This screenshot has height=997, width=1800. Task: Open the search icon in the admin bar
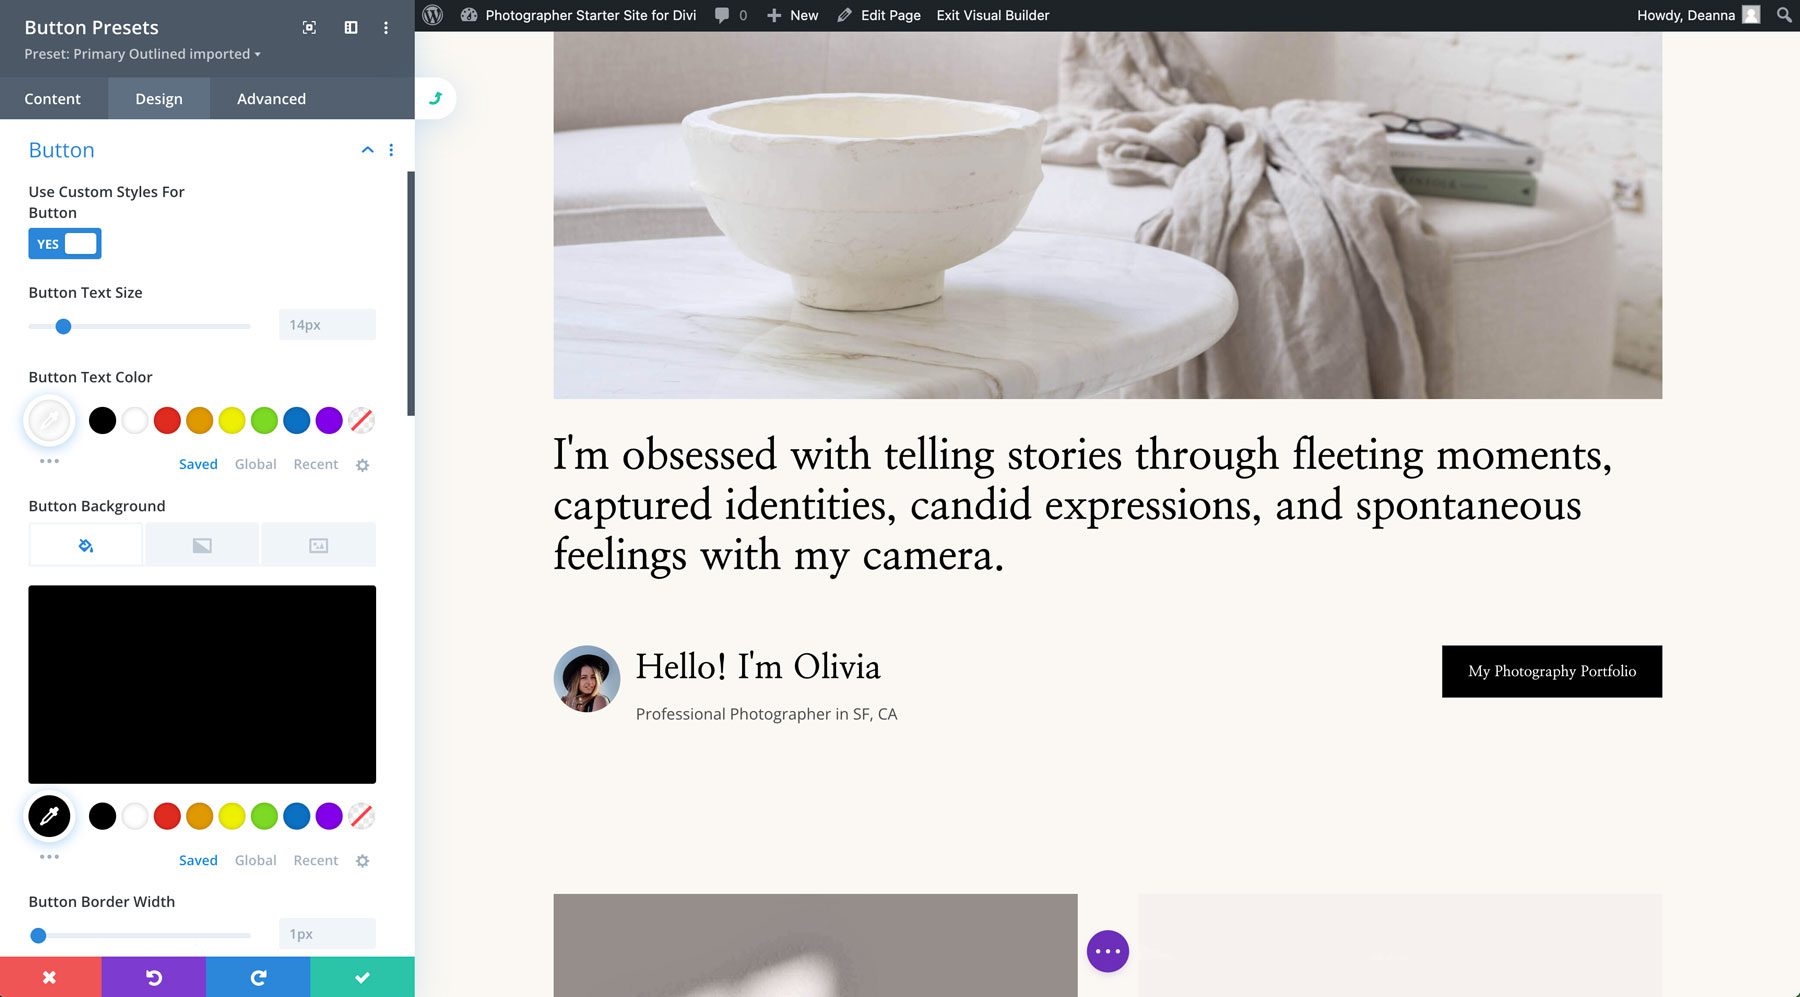point(1783,15)
